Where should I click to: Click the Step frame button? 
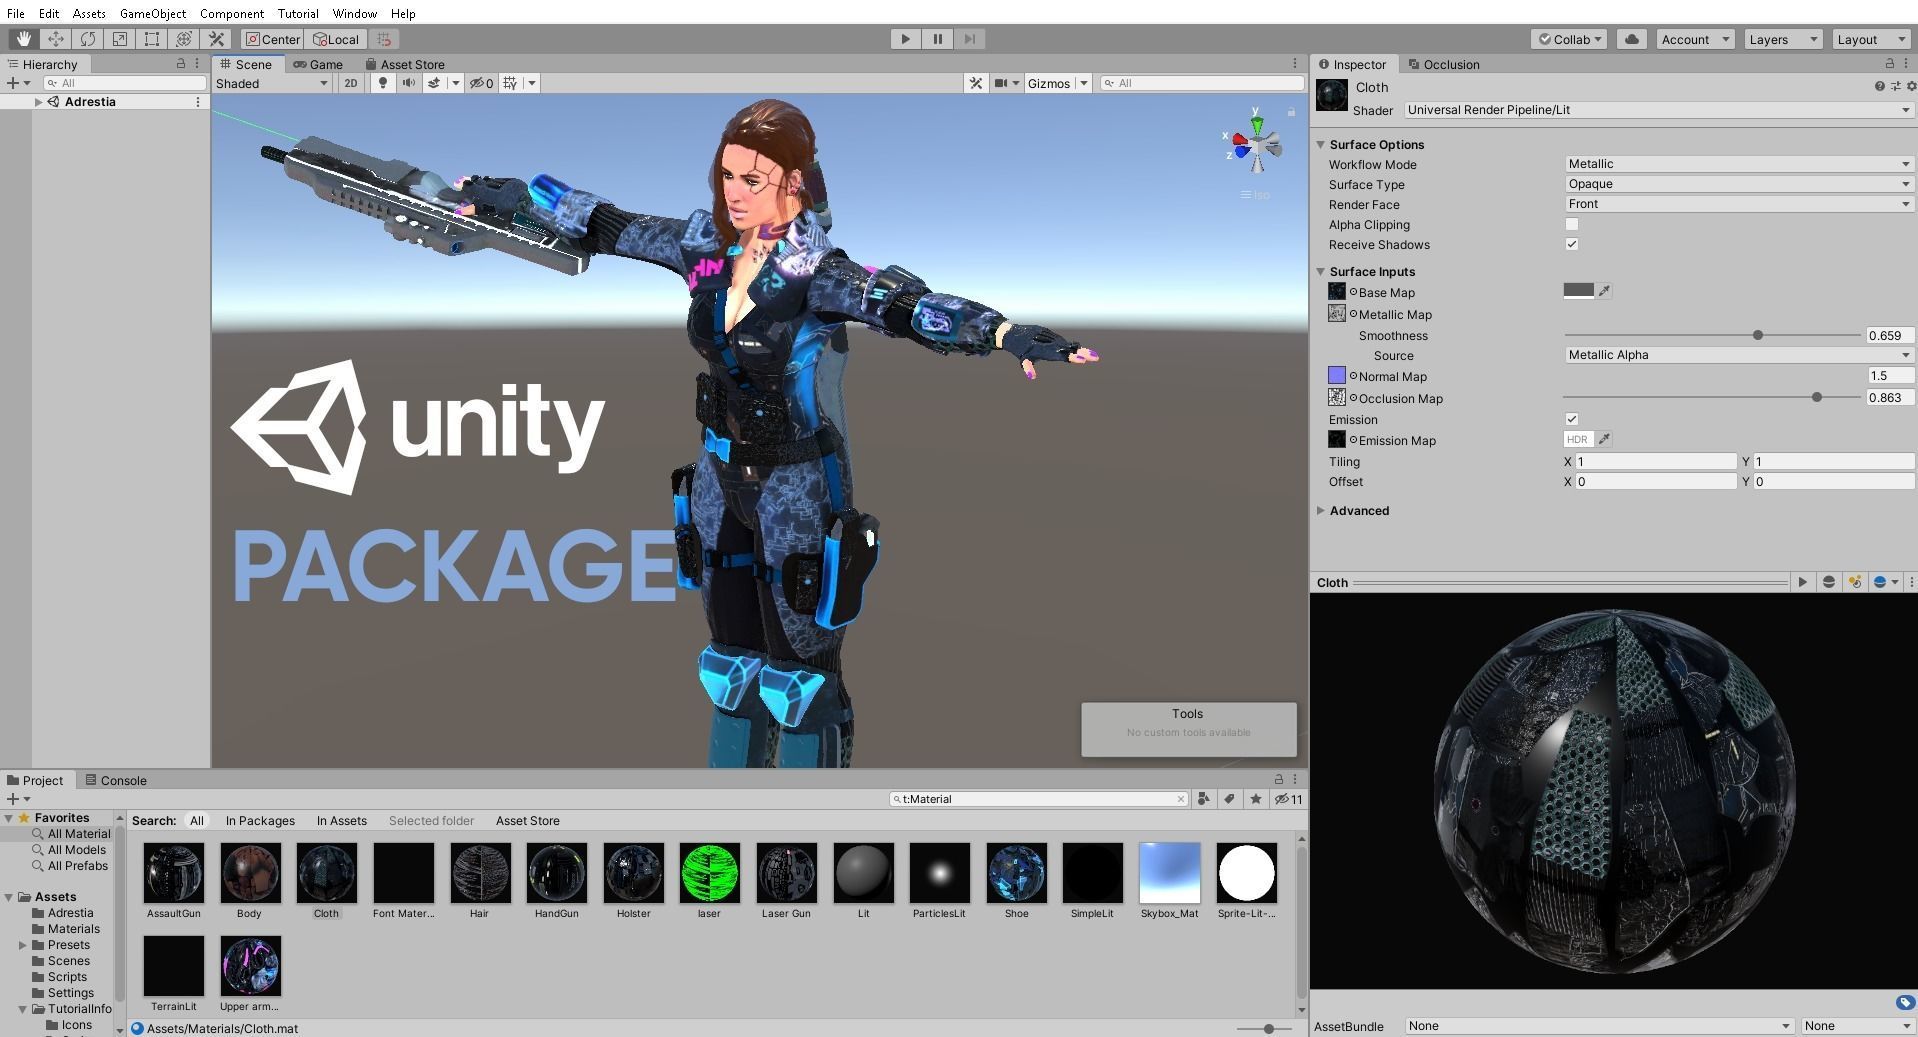(969, 39)
